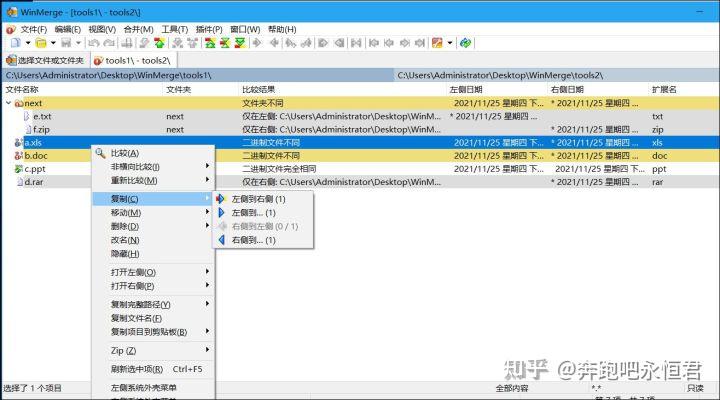Expand the 重新比较(M) submenu
The image size is (720, 400).
coord(153,180)
